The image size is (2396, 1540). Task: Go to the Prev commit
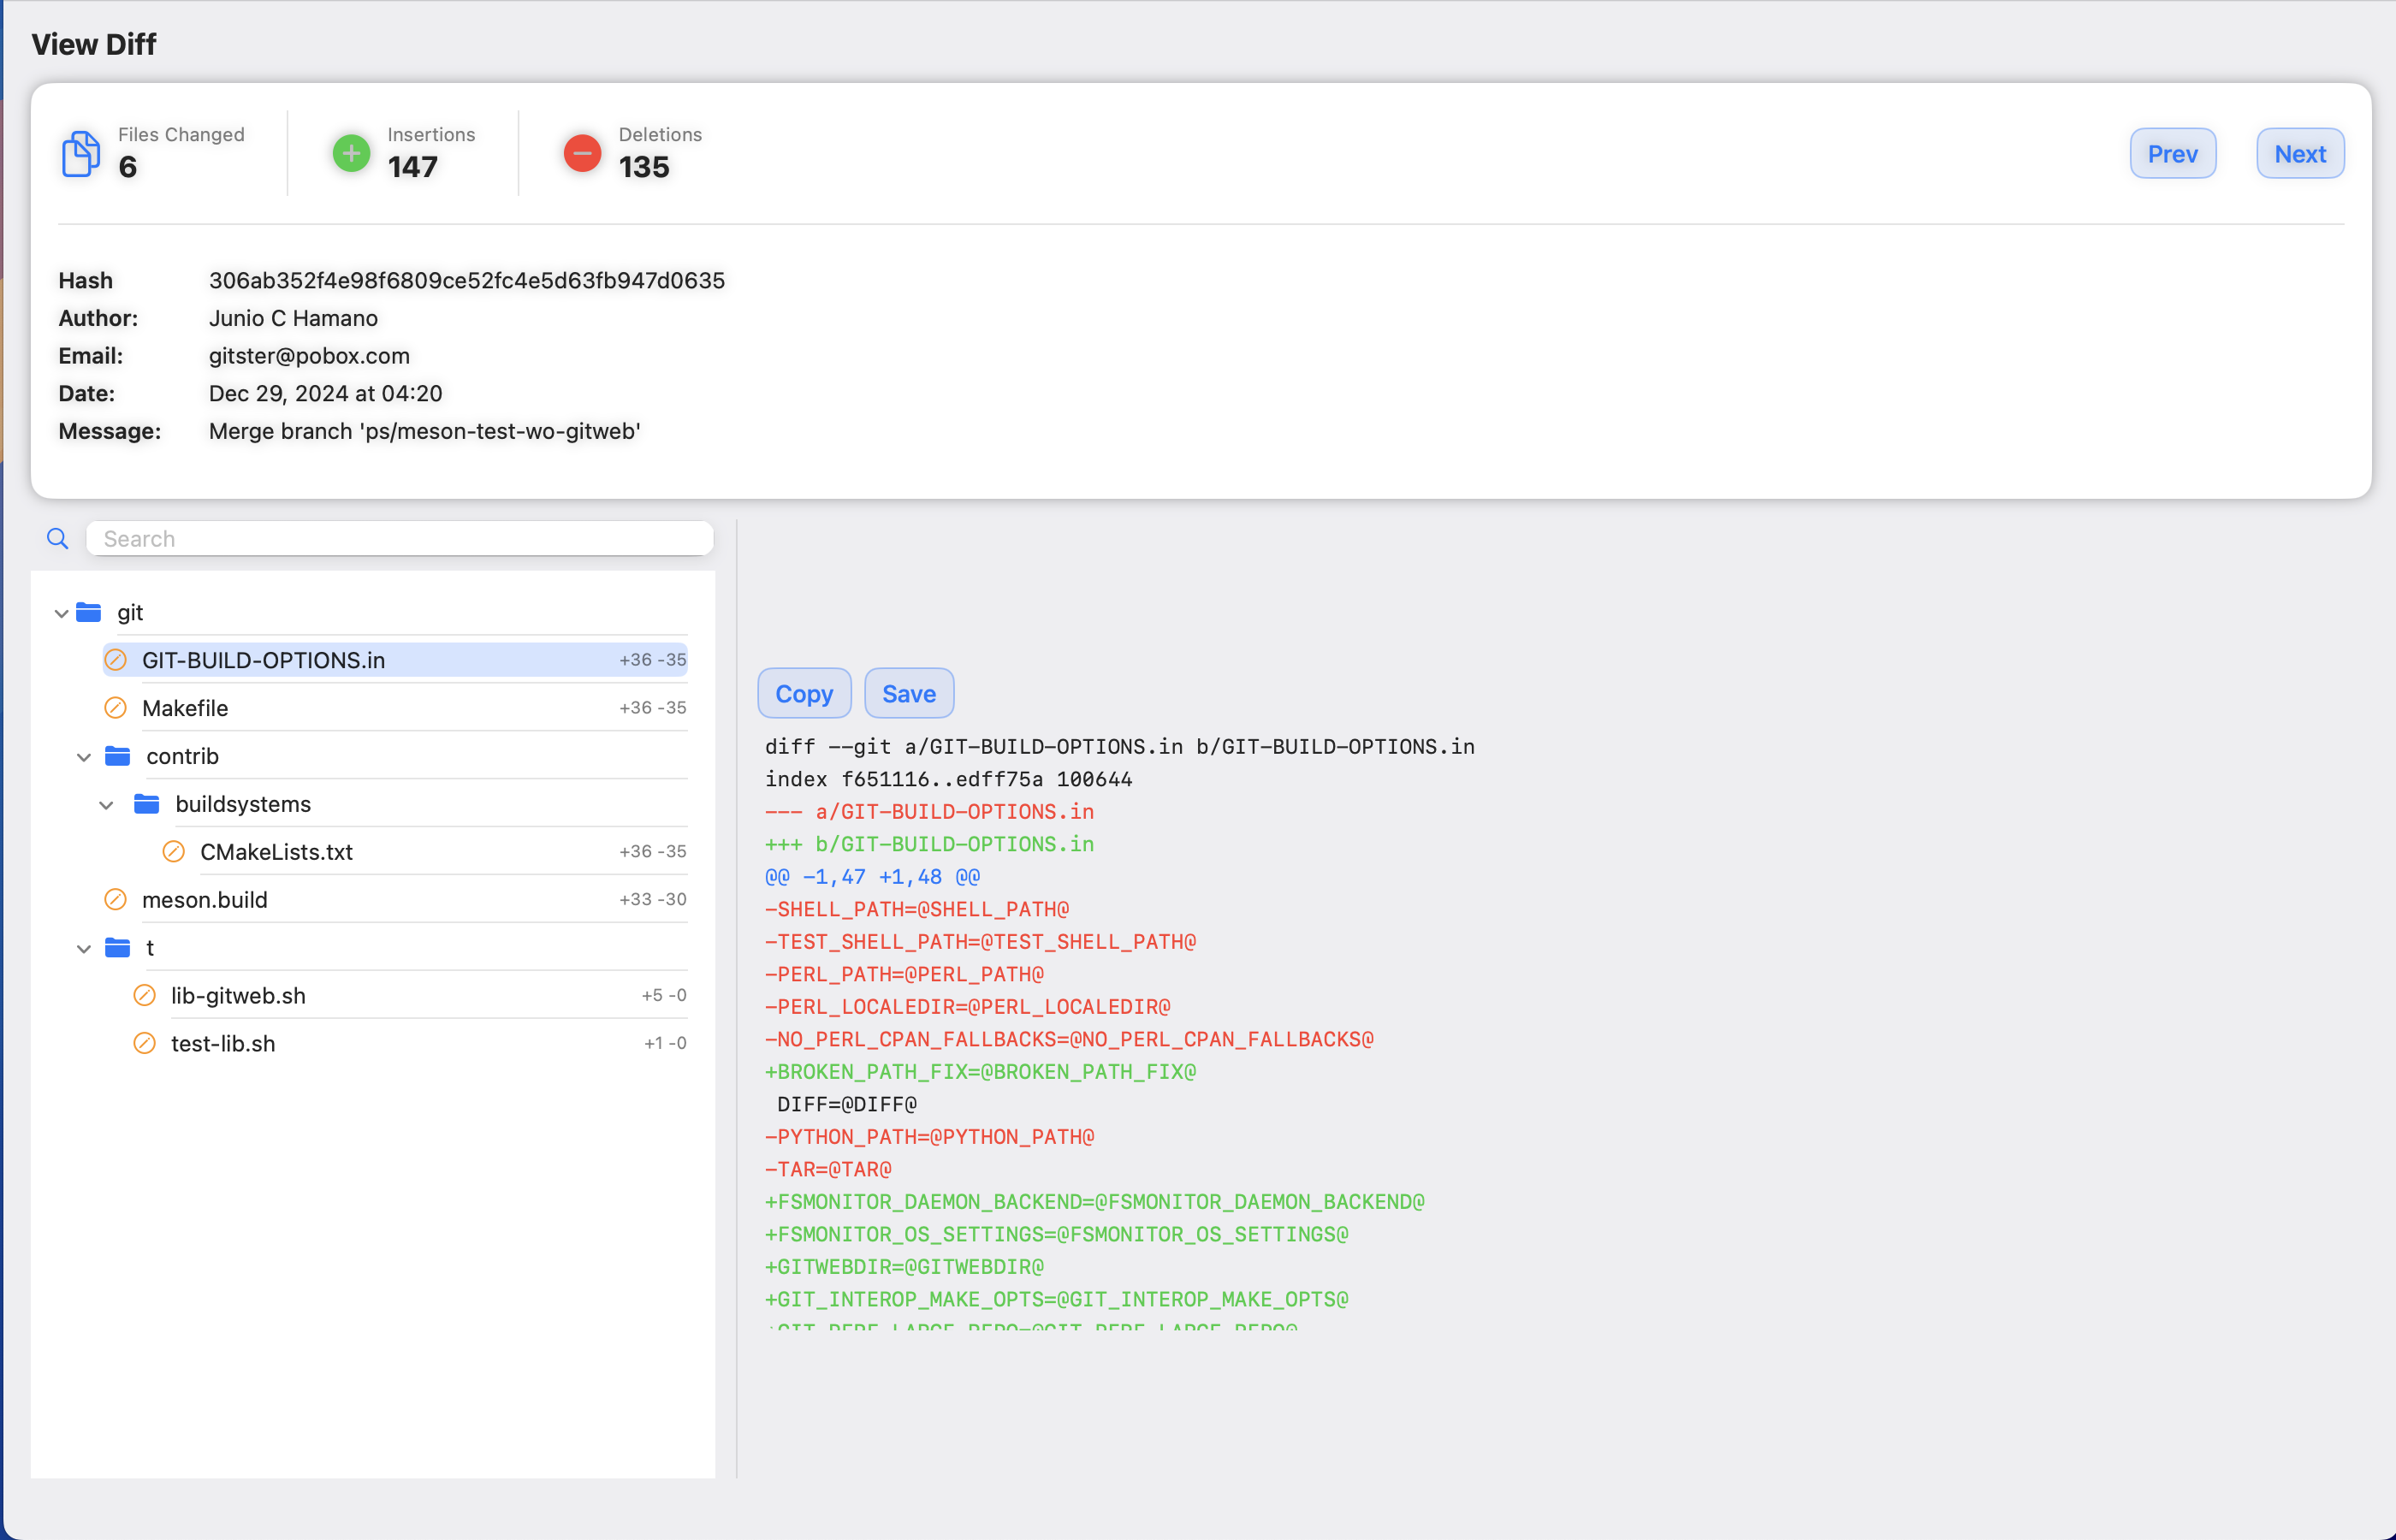pos(2173,153)
